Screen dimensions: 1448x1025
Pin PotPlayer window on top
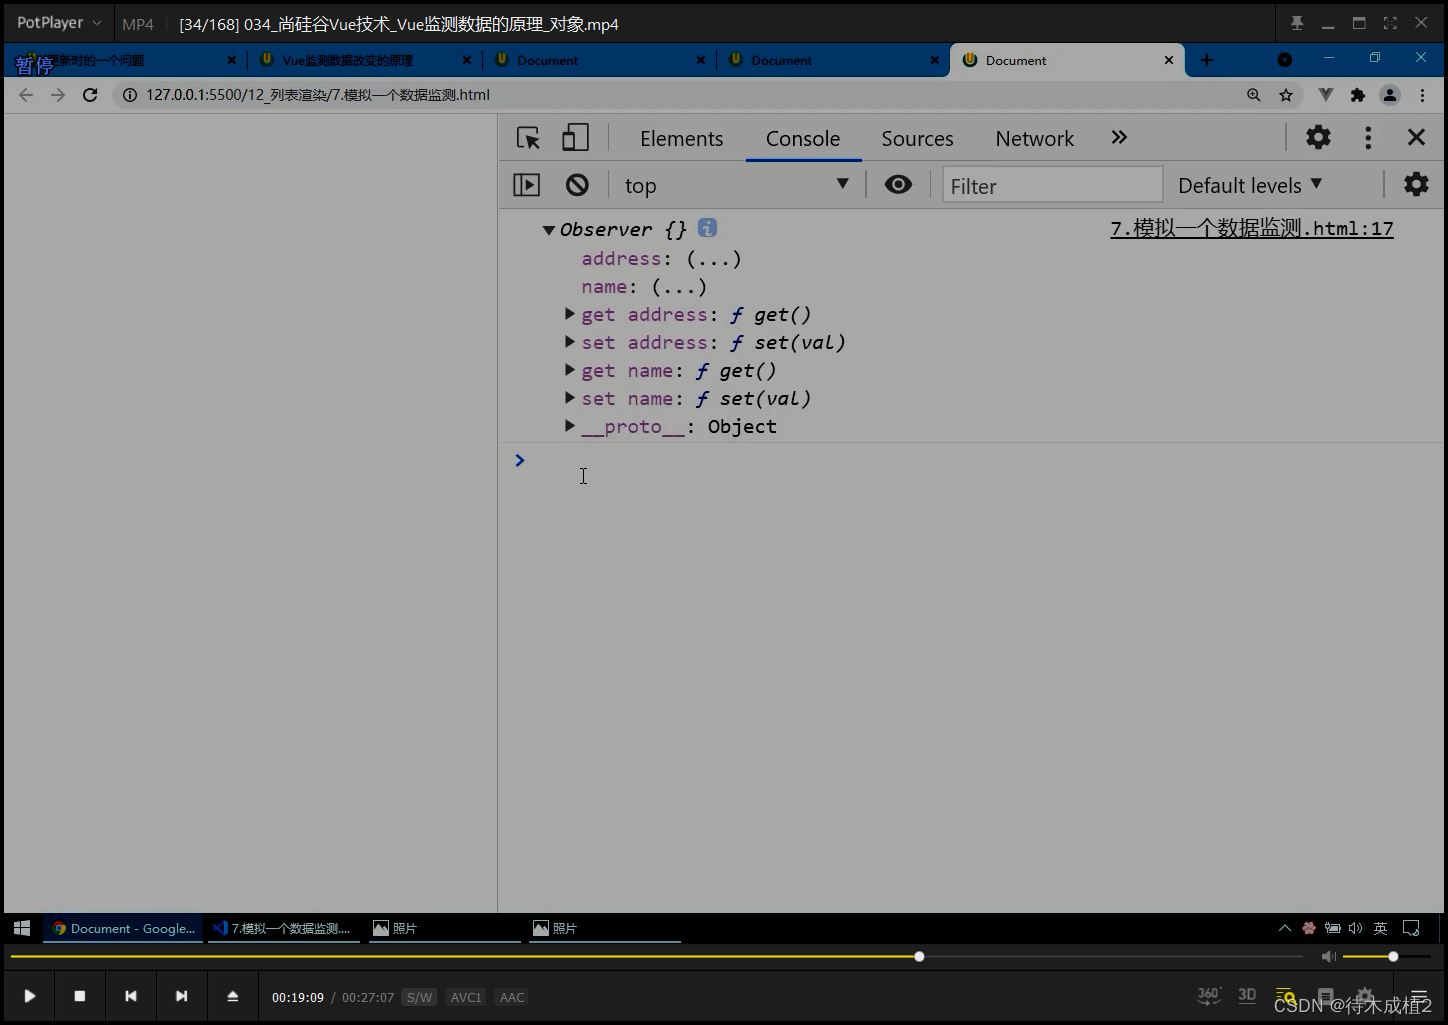[x=1297, y=23]
